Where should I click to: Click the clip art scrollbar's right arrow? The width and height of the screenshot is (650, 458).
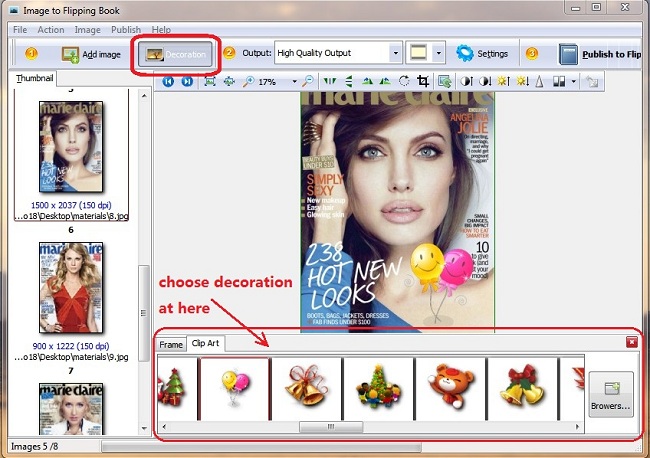[577, 426]
